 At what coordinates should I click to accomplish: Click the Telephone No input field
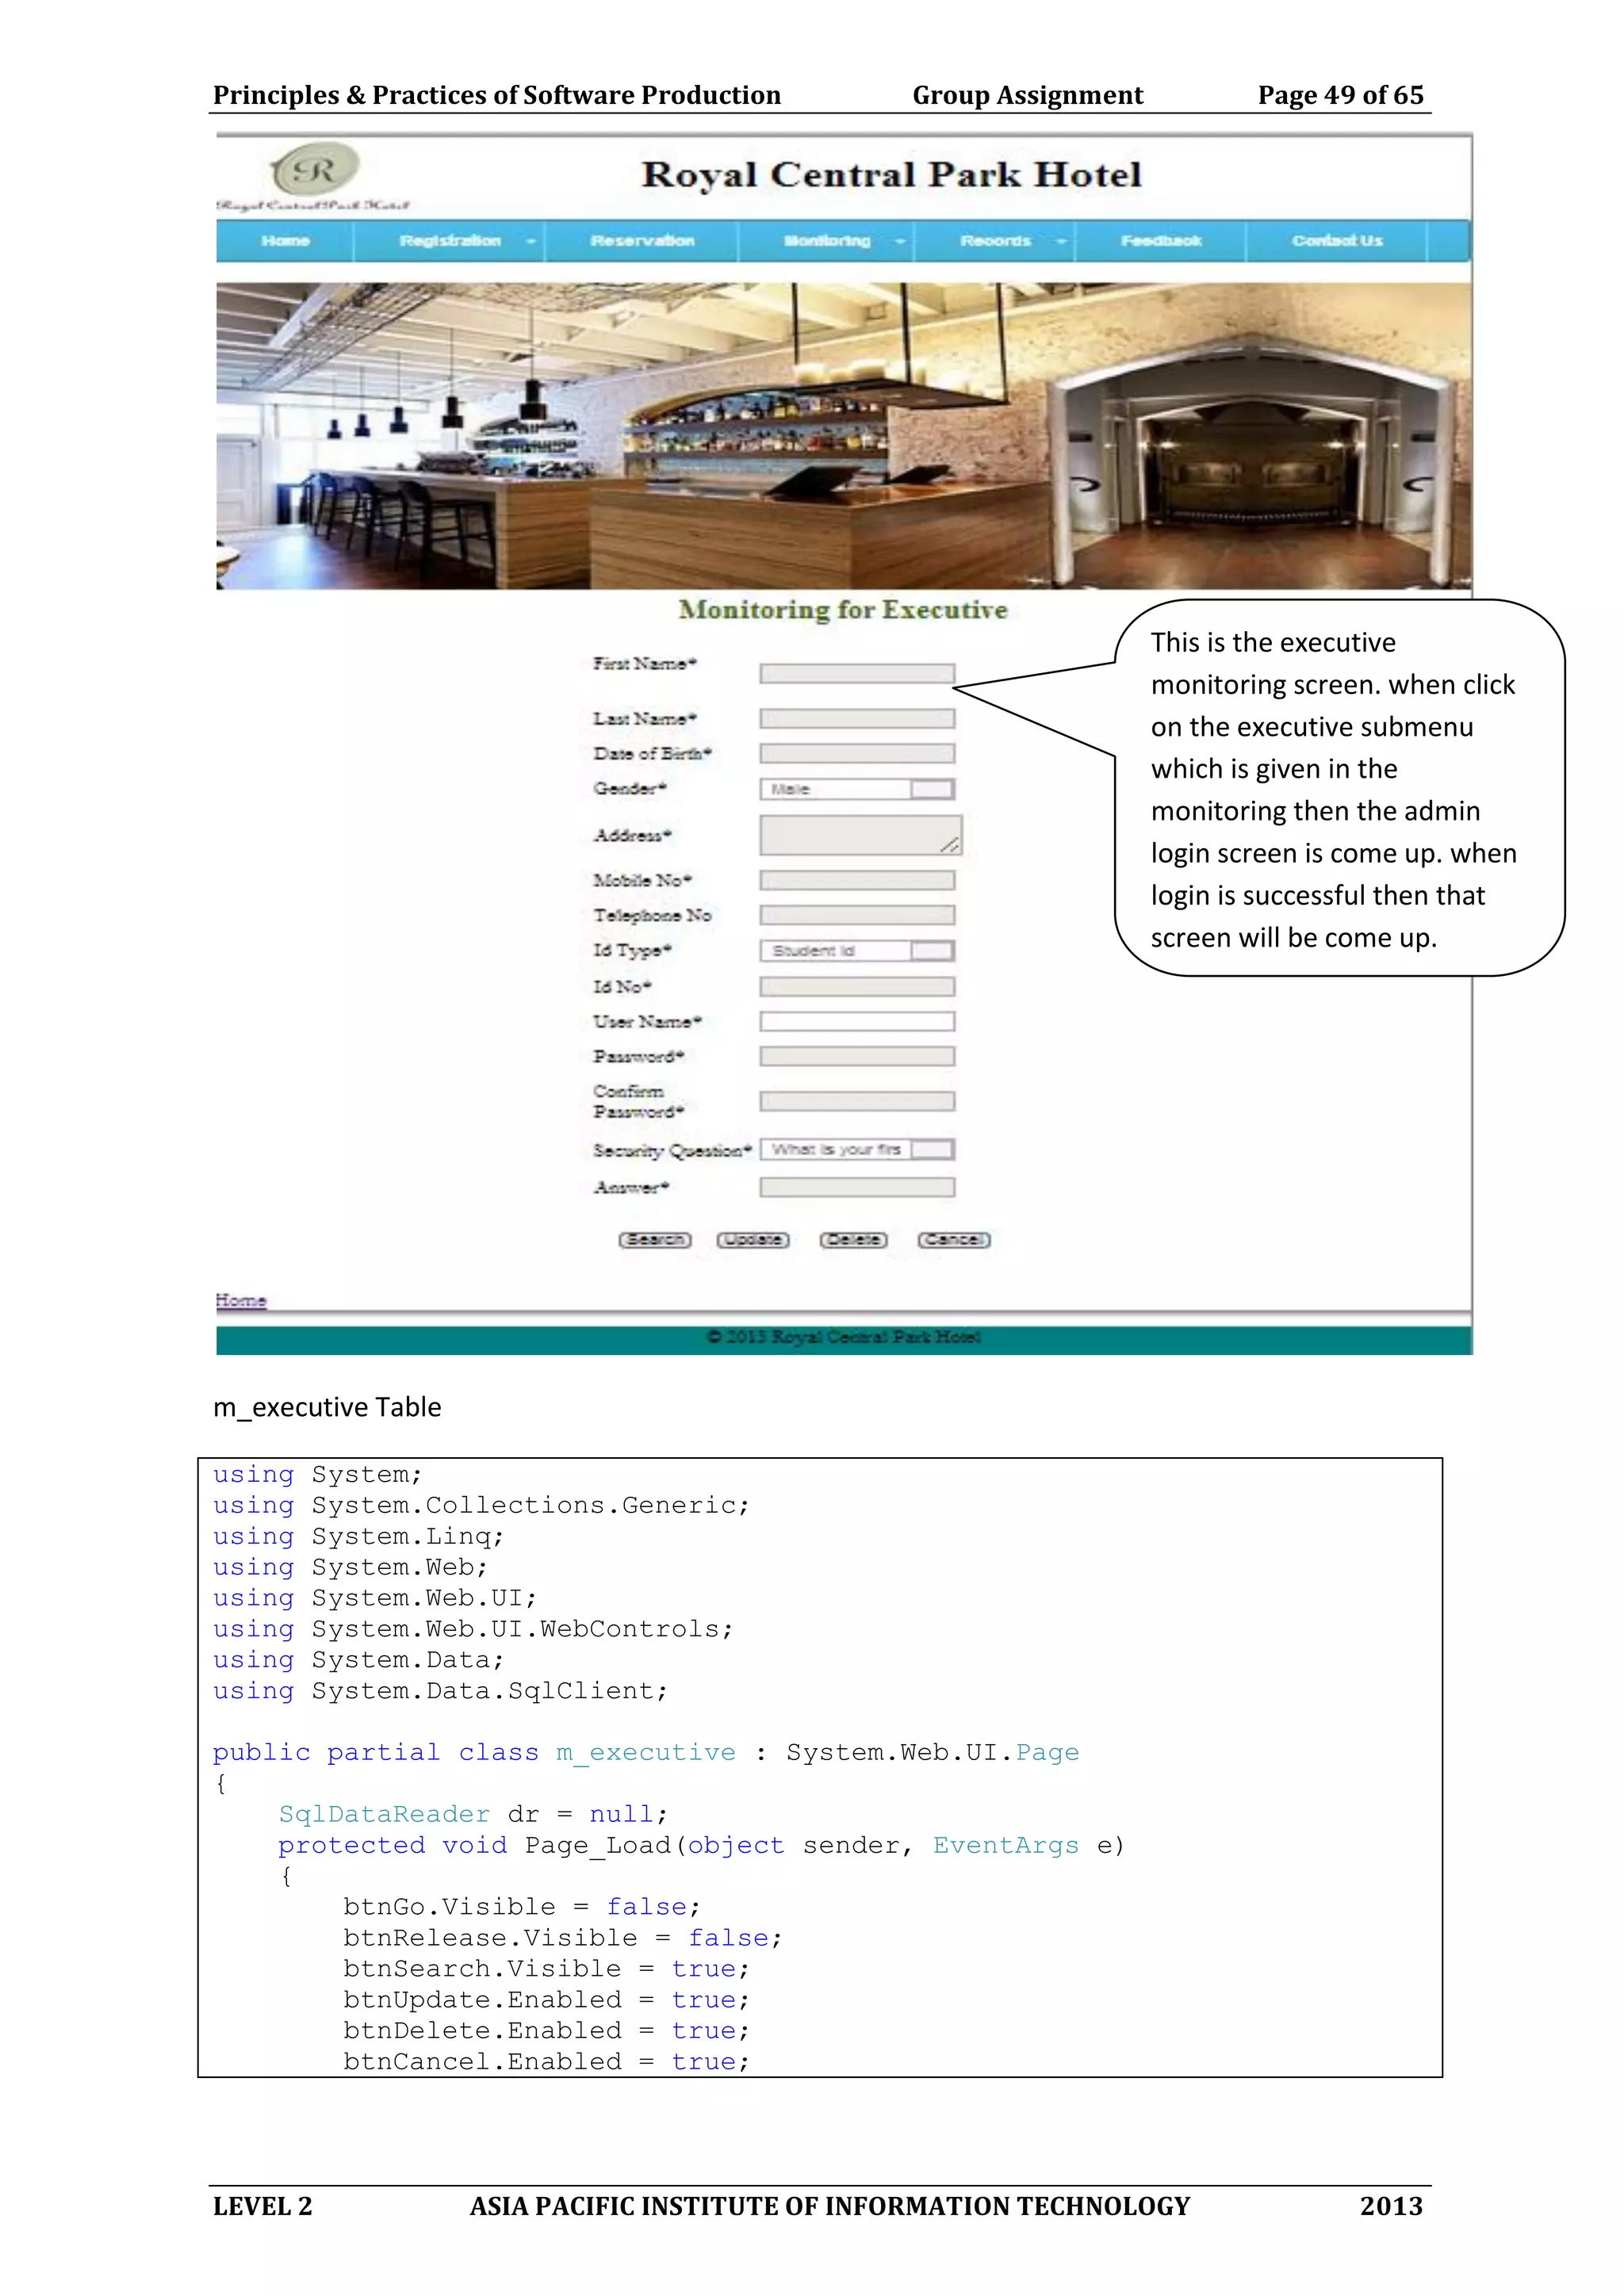857,916
